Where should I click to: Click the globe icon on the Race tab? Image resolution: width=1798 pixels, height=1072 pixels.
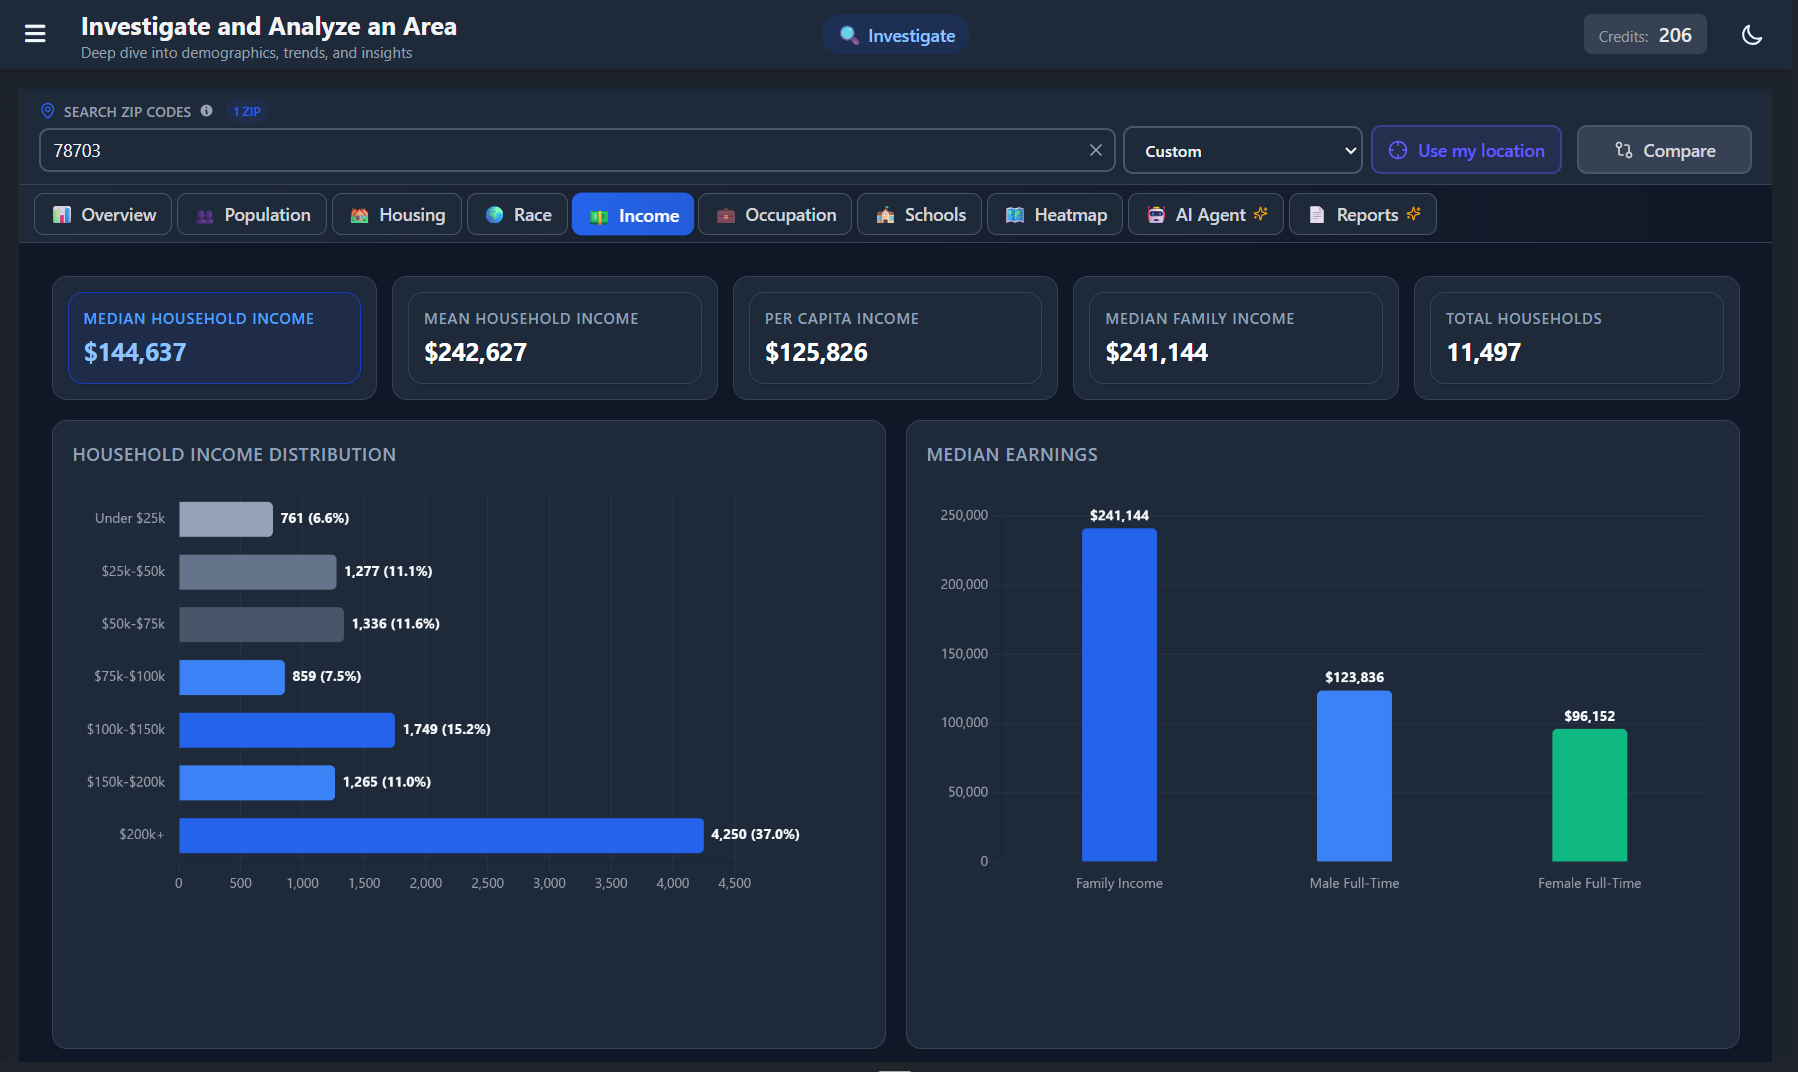point(493,214)
